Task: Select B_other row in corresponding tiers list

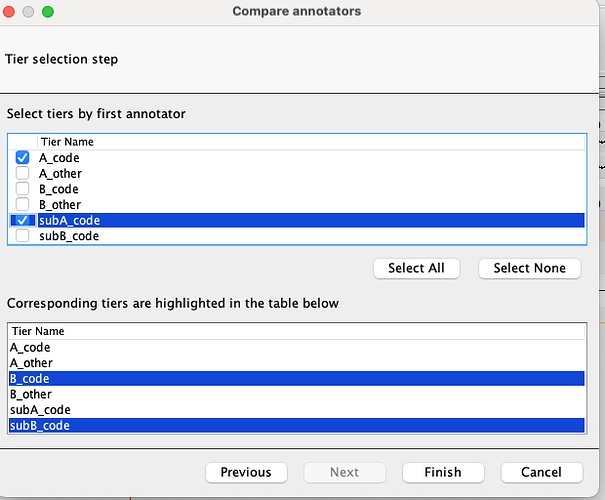Action: pyautogui.click(x=31, y=394)
